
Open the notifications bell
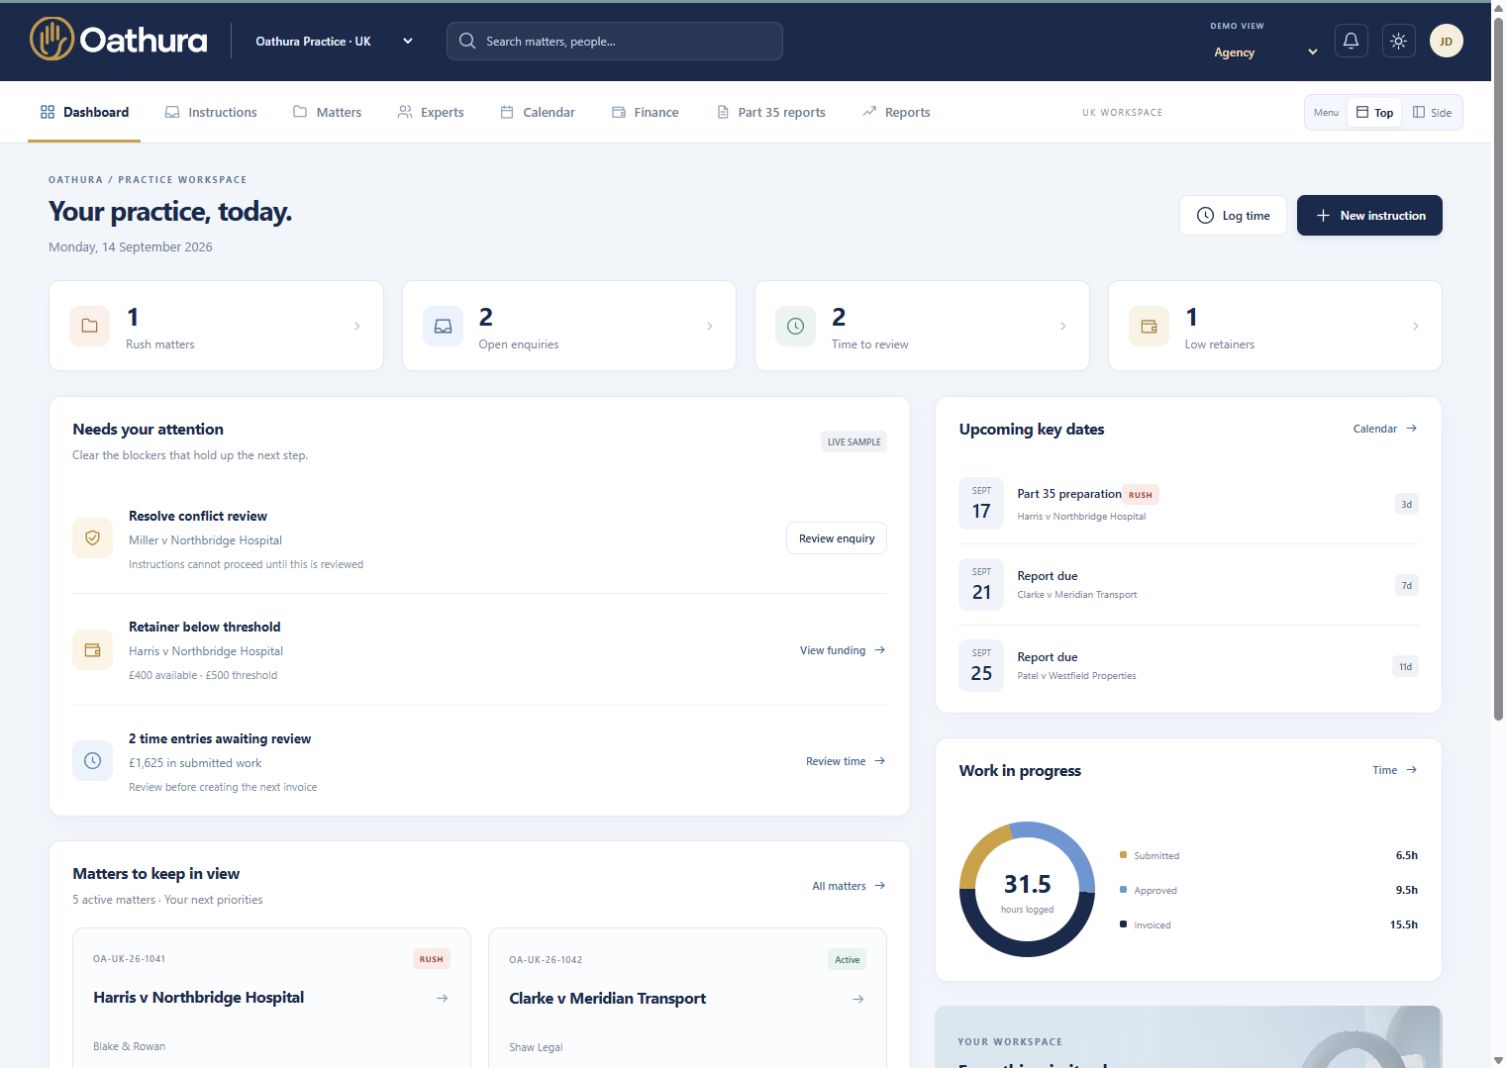click(x=1351, y=41)
